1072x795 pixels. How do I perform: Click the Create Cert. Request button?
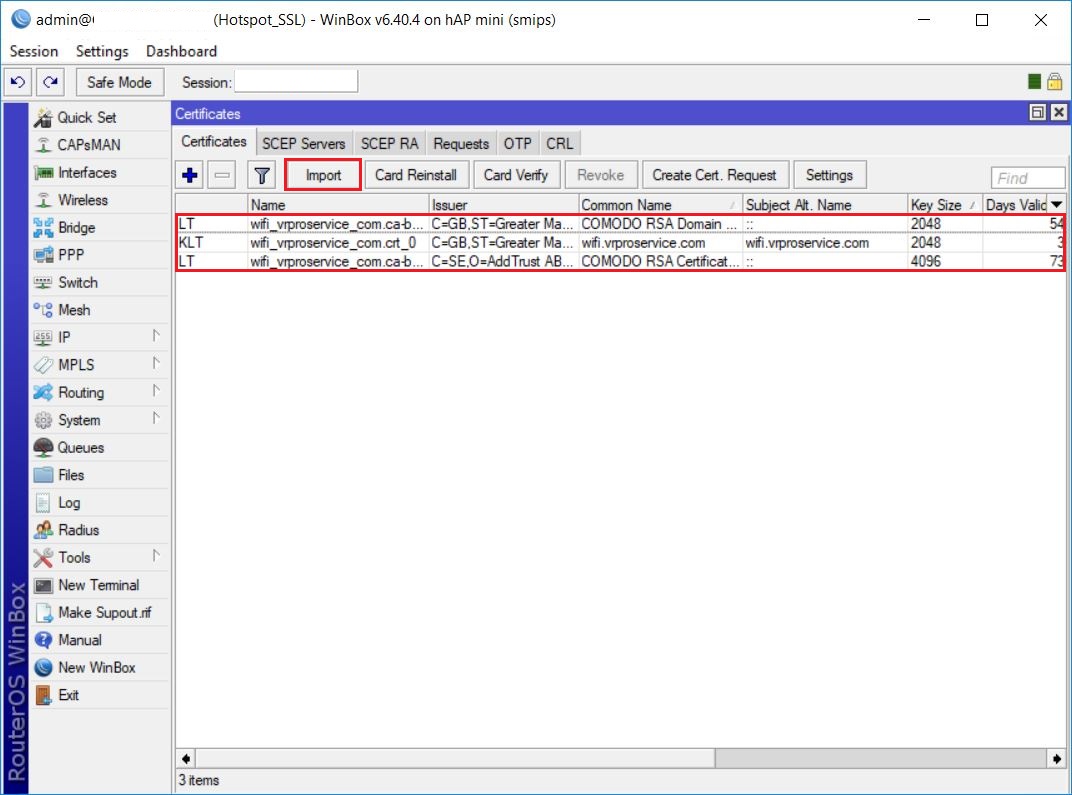(x=714, y=175)
